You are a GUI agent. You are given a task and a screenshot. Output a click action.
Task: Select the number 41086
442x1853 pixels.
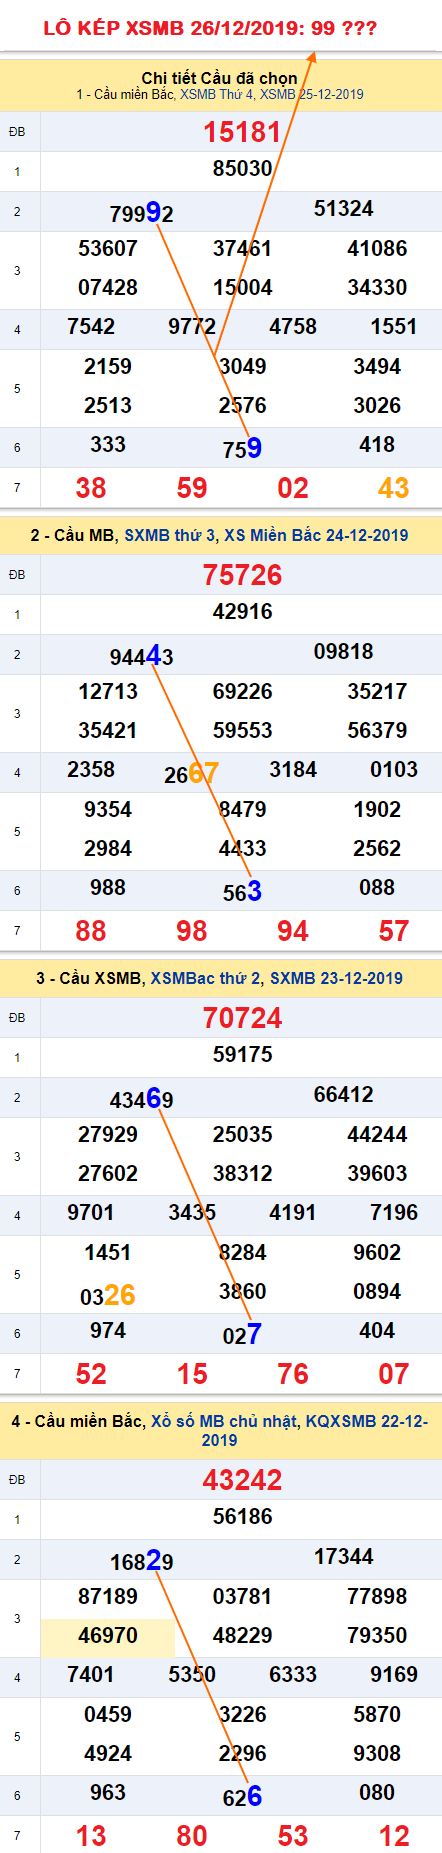[x=377, y=248]
